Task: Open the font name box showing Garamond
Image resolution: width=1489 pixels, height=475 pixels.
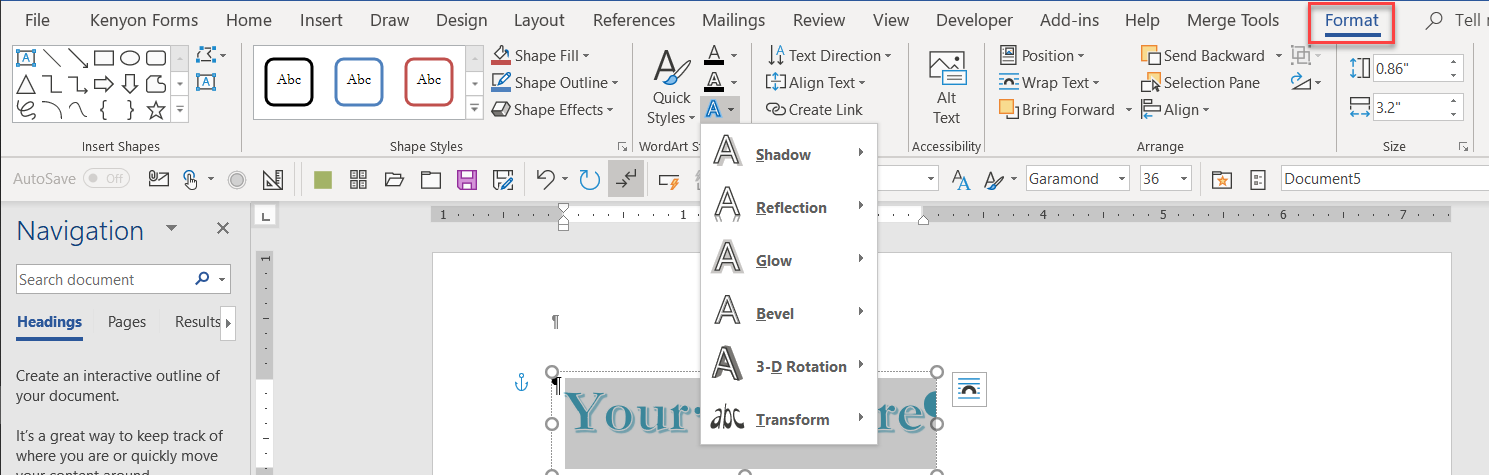Action: point(1079,179)
